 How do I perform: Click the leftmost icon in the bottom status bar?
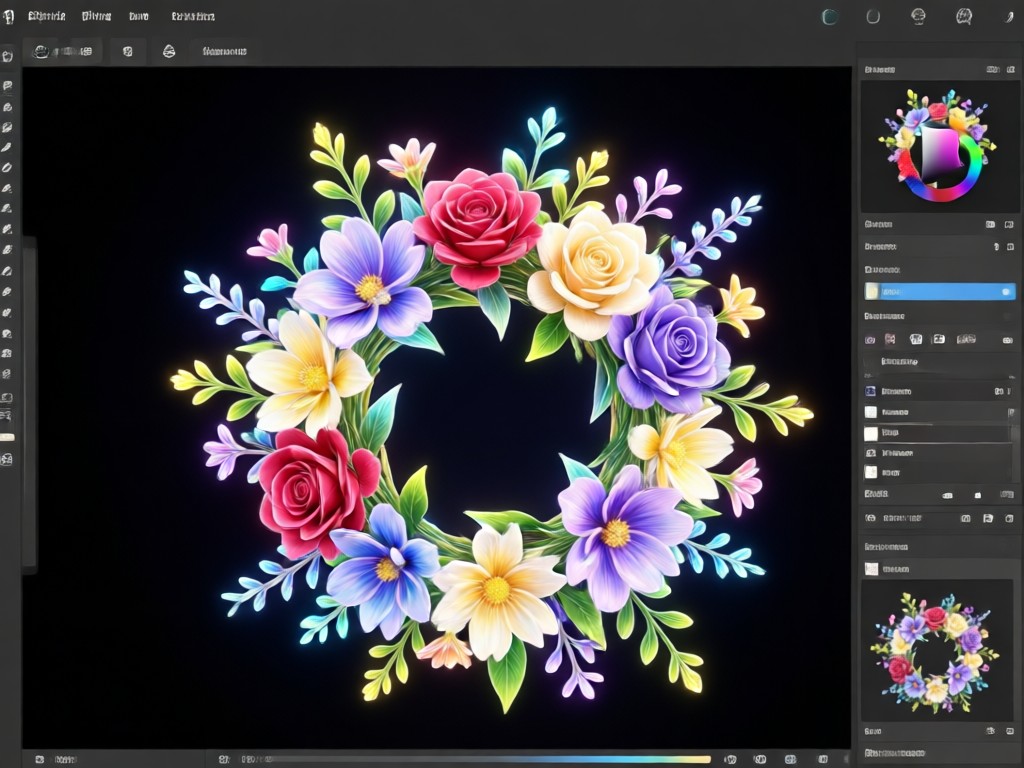click(x=40, y=760)
